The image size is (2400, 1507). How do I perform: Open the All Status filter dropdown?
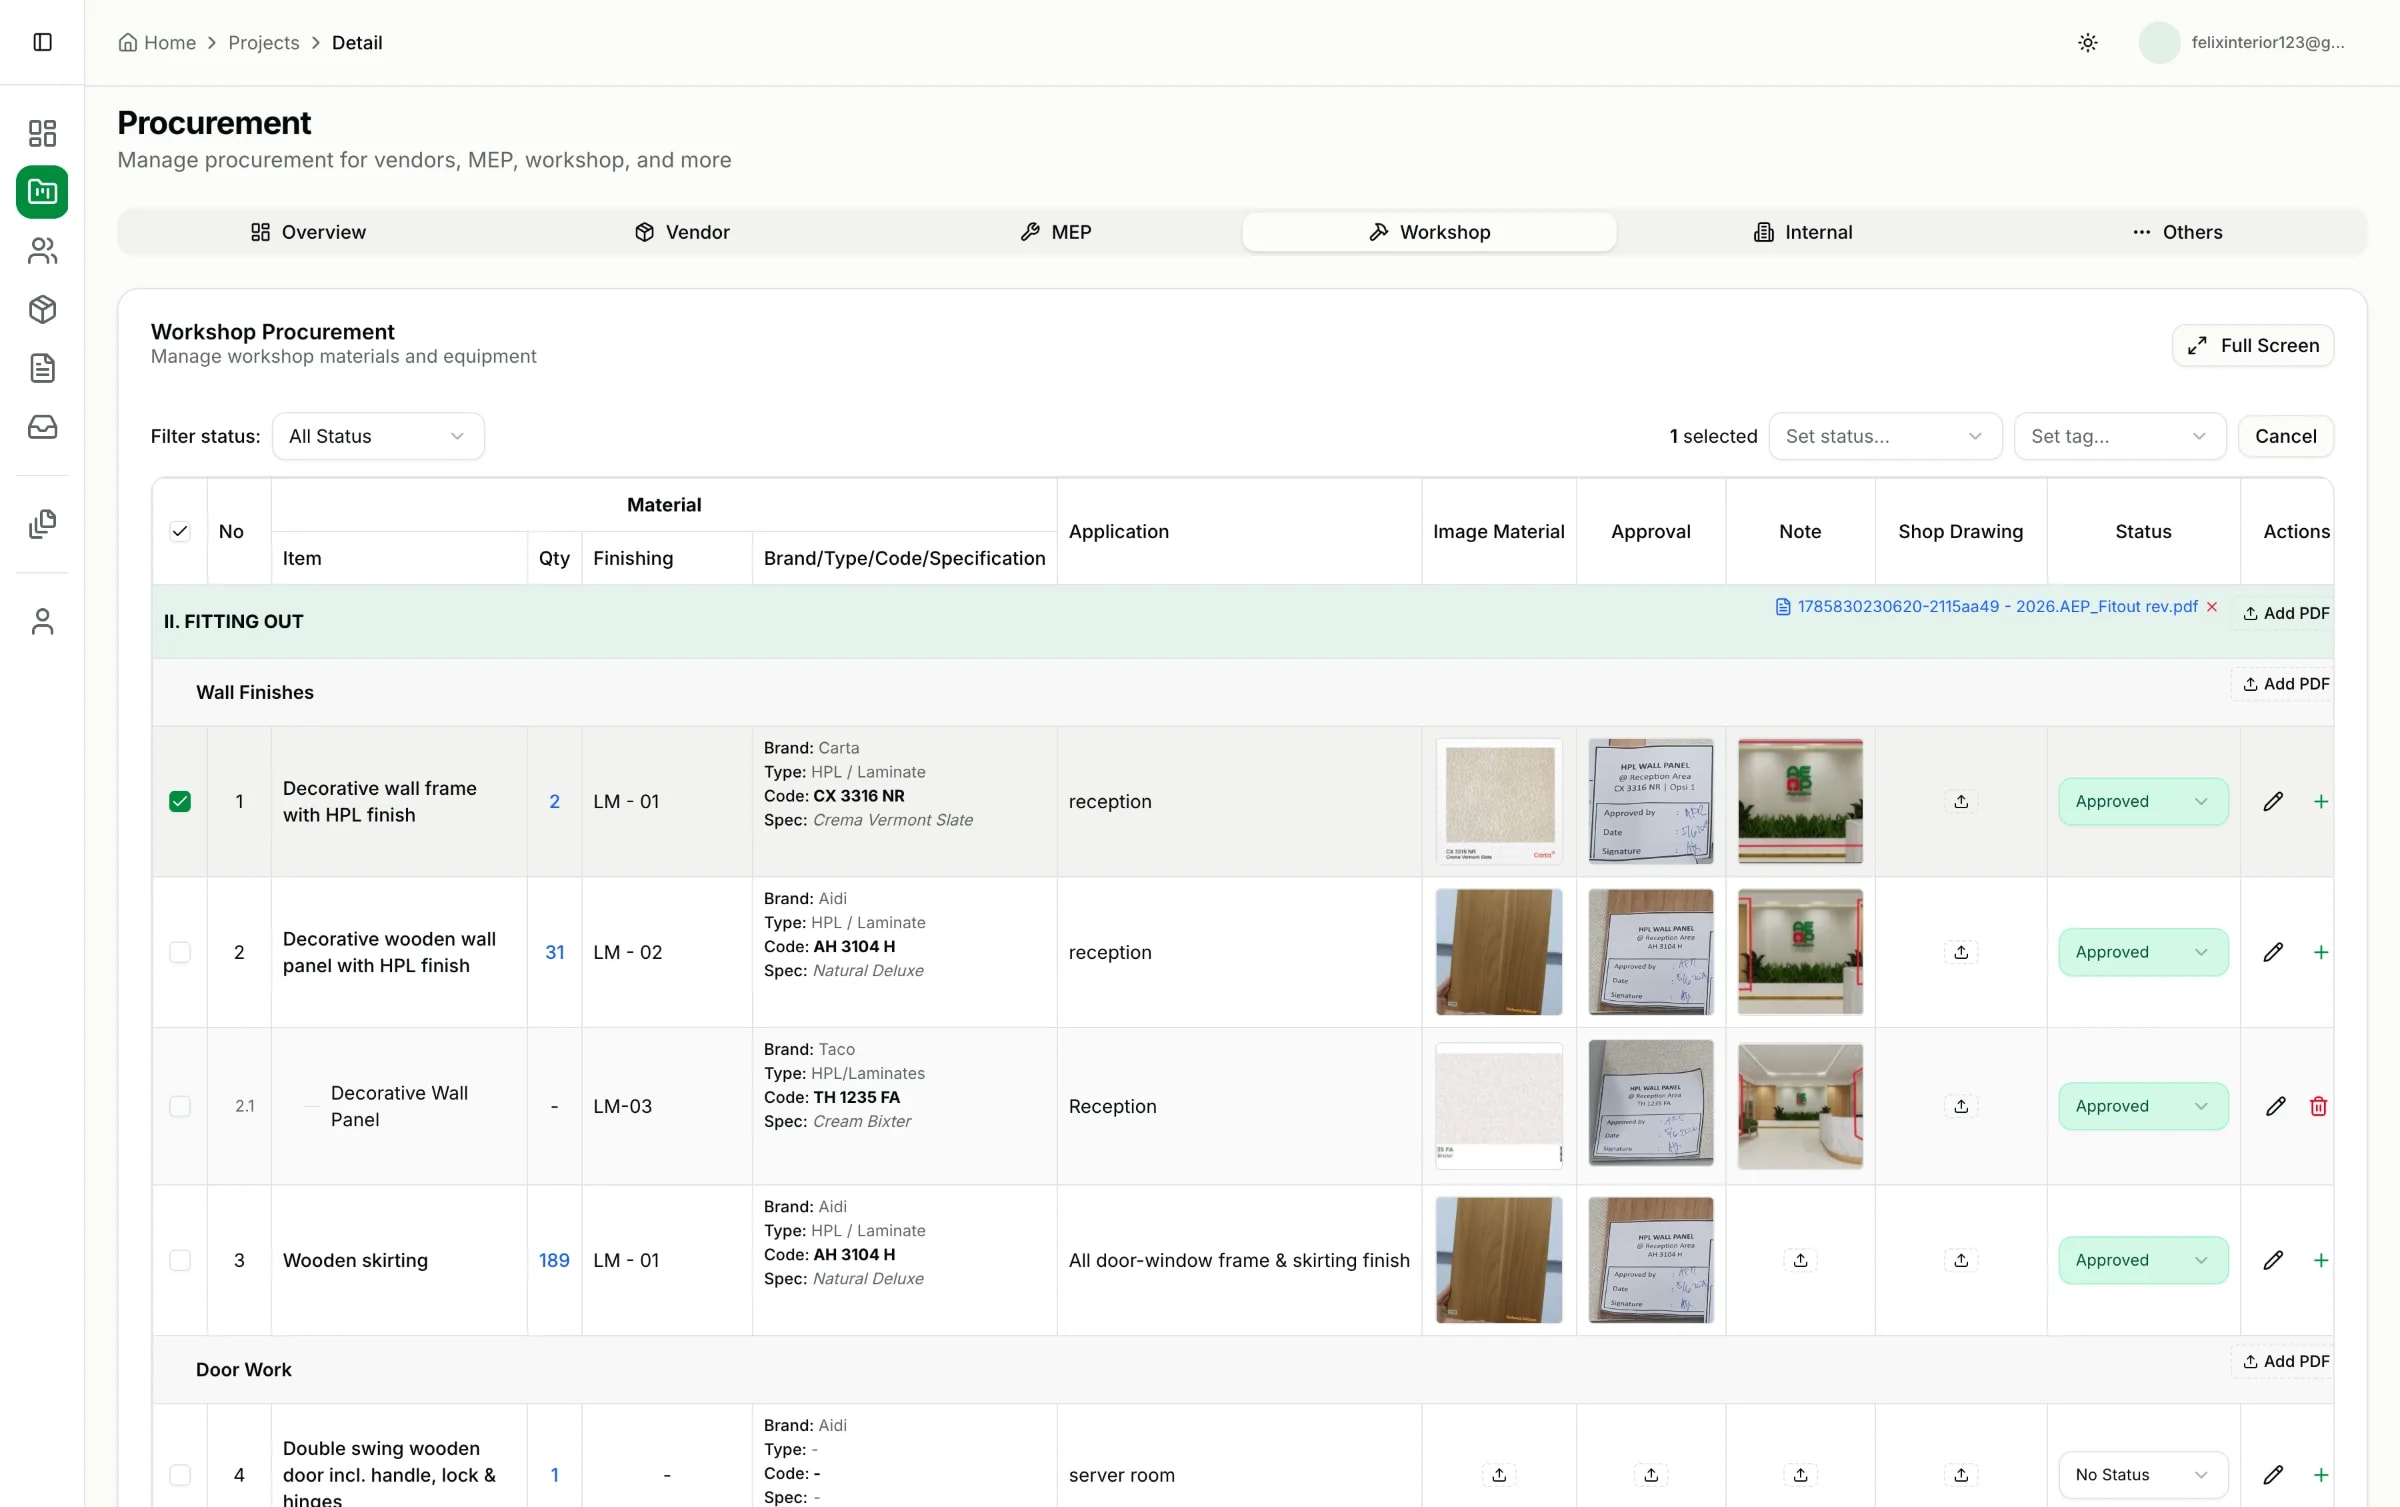[378, 436]
